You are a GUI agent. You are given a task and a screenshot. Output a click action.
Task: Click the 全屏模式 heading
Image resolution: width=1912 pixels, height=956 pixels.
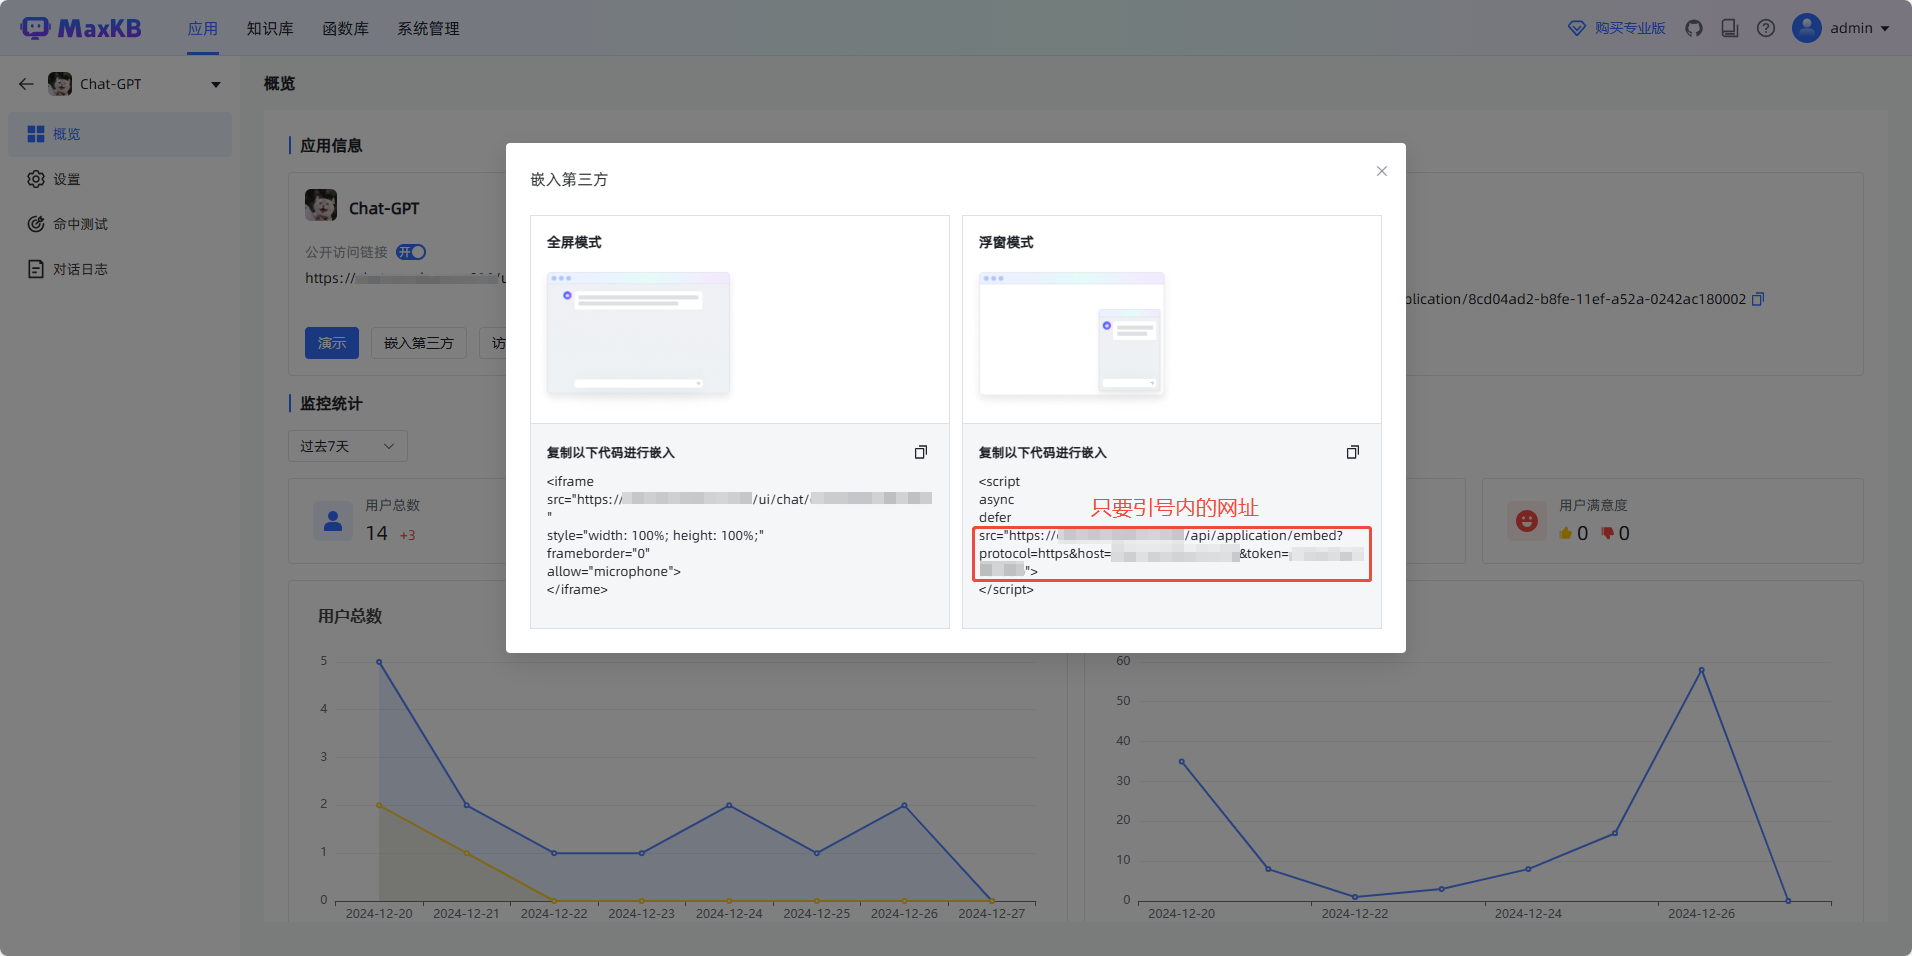[574, 242]
